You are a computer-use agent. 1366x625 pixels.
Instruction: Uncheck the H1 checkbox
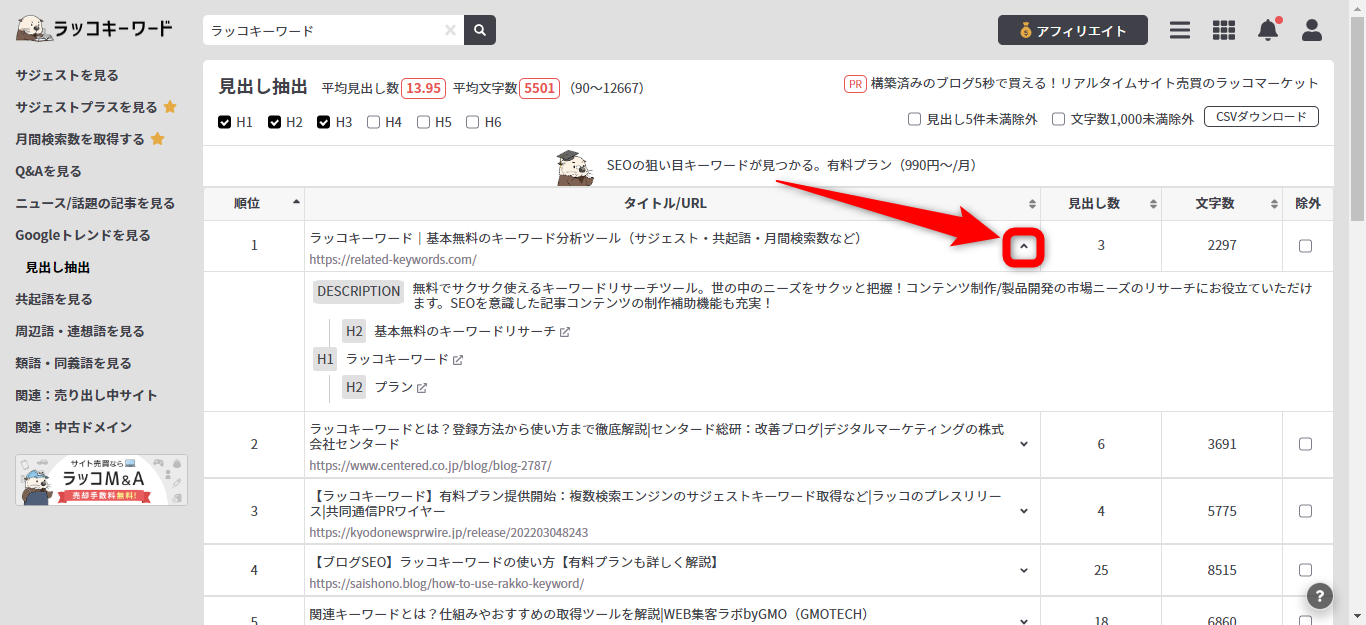(x=224, y=122)
